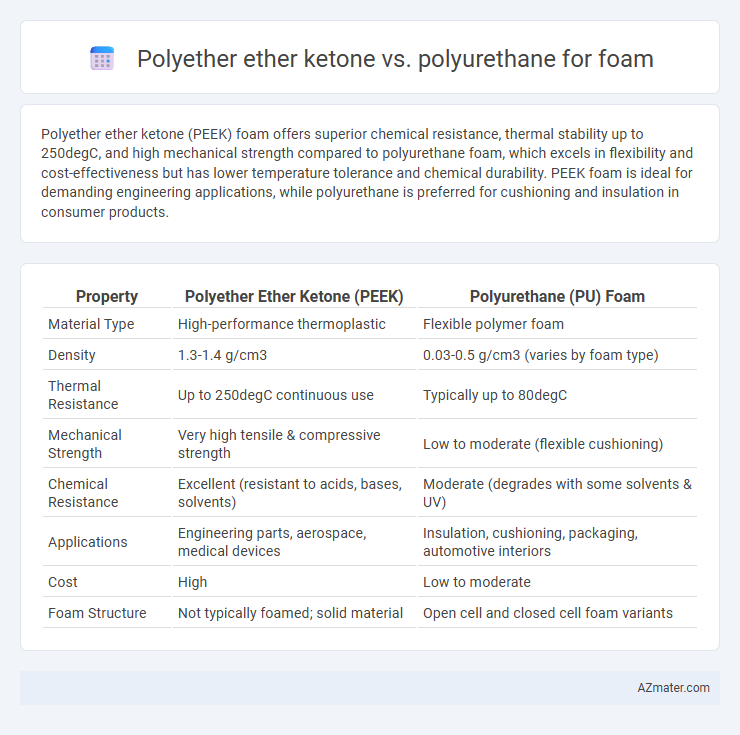The width and height of the screenshot is (740, 735).
Task: Click the 'Typically up to 80degC' cell
Action: 495,395
